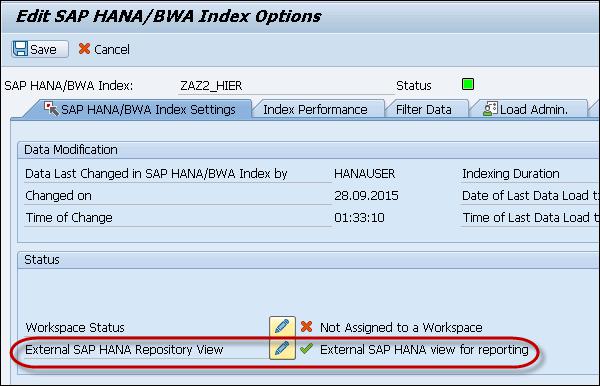Click the Cancel button
This screenshot has height=386, width=600.
104,49
